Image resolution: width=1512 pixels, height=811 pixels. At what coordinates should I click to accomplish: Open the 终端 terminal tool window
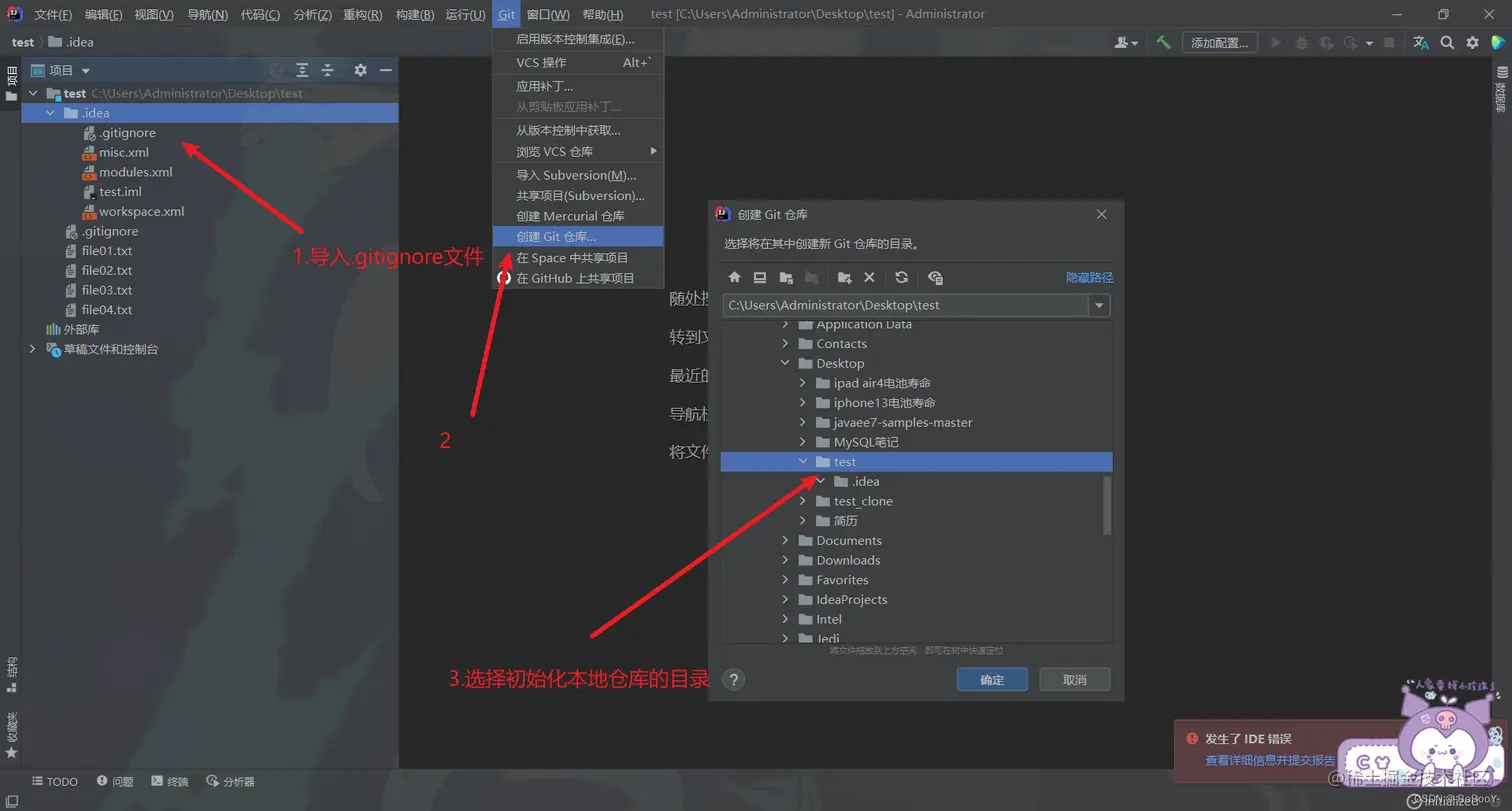[169, 782]
